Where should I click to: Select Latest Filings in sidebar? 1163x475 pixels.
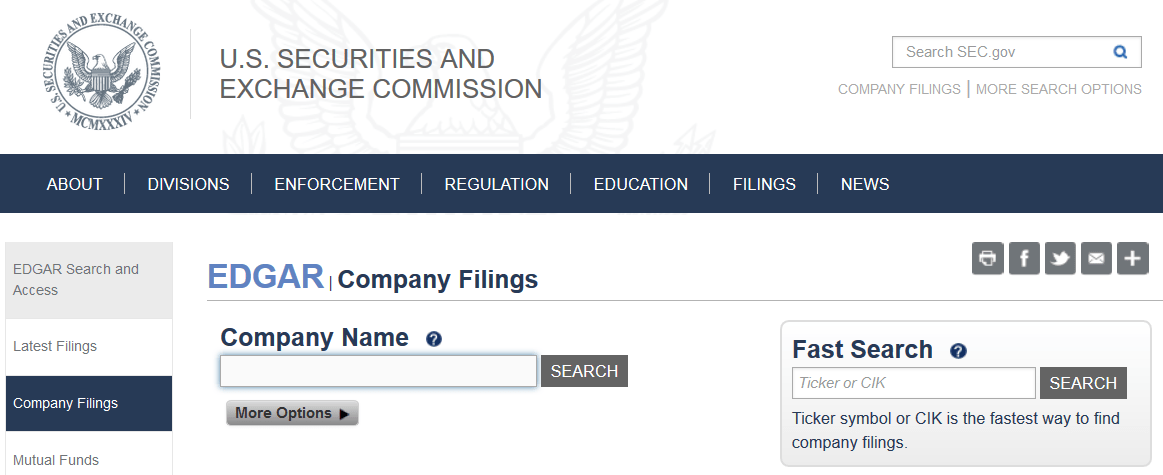point(55,346)
